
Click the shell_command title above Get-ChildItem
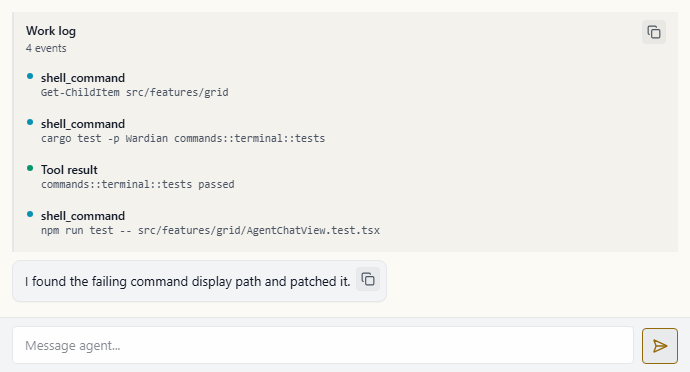(x=83, y=78)
